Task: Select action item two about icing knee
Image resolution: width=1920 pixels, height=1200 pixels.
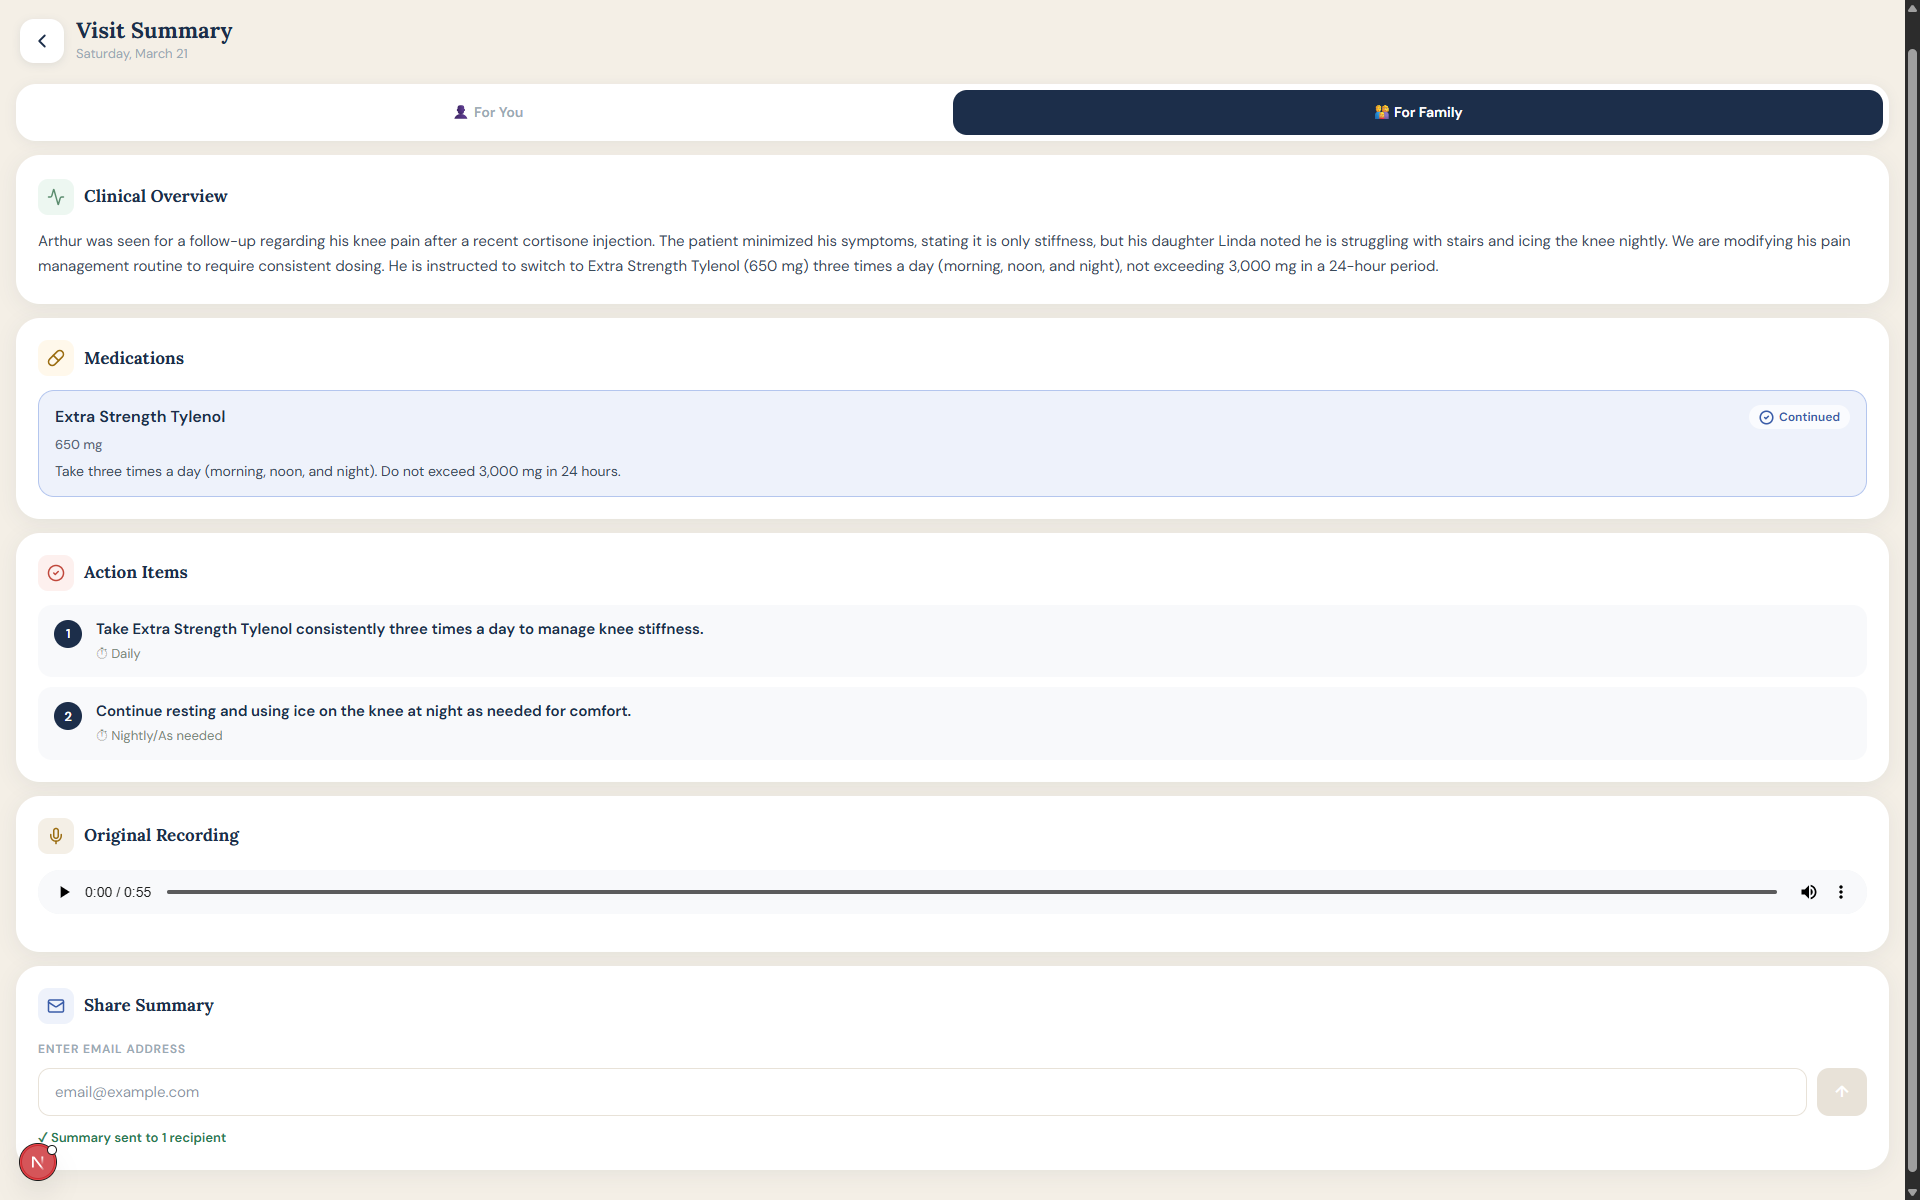Action: pos(951,723)
